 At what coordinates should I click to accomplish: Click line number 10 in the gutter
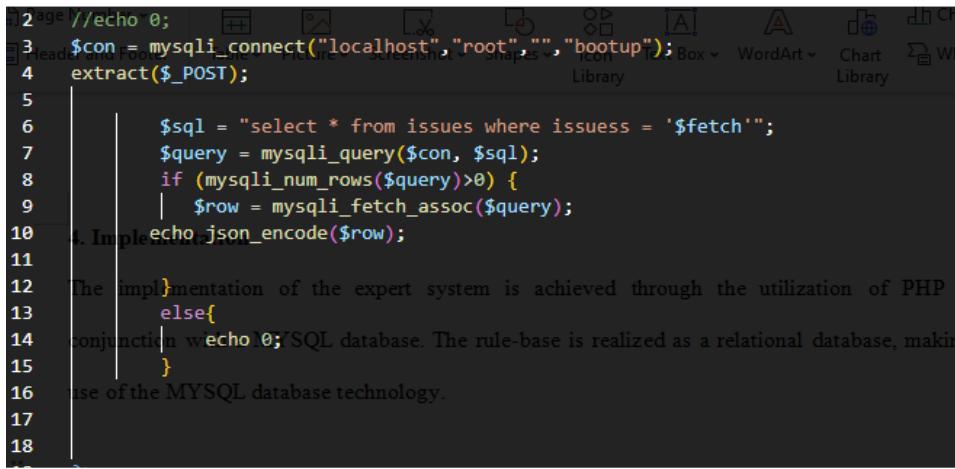pos(29,233)
